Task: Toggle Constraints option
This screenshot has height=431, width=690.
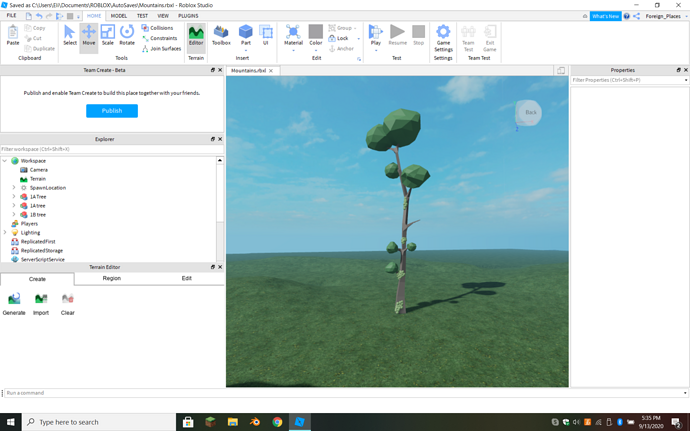Action: point(160,38)
